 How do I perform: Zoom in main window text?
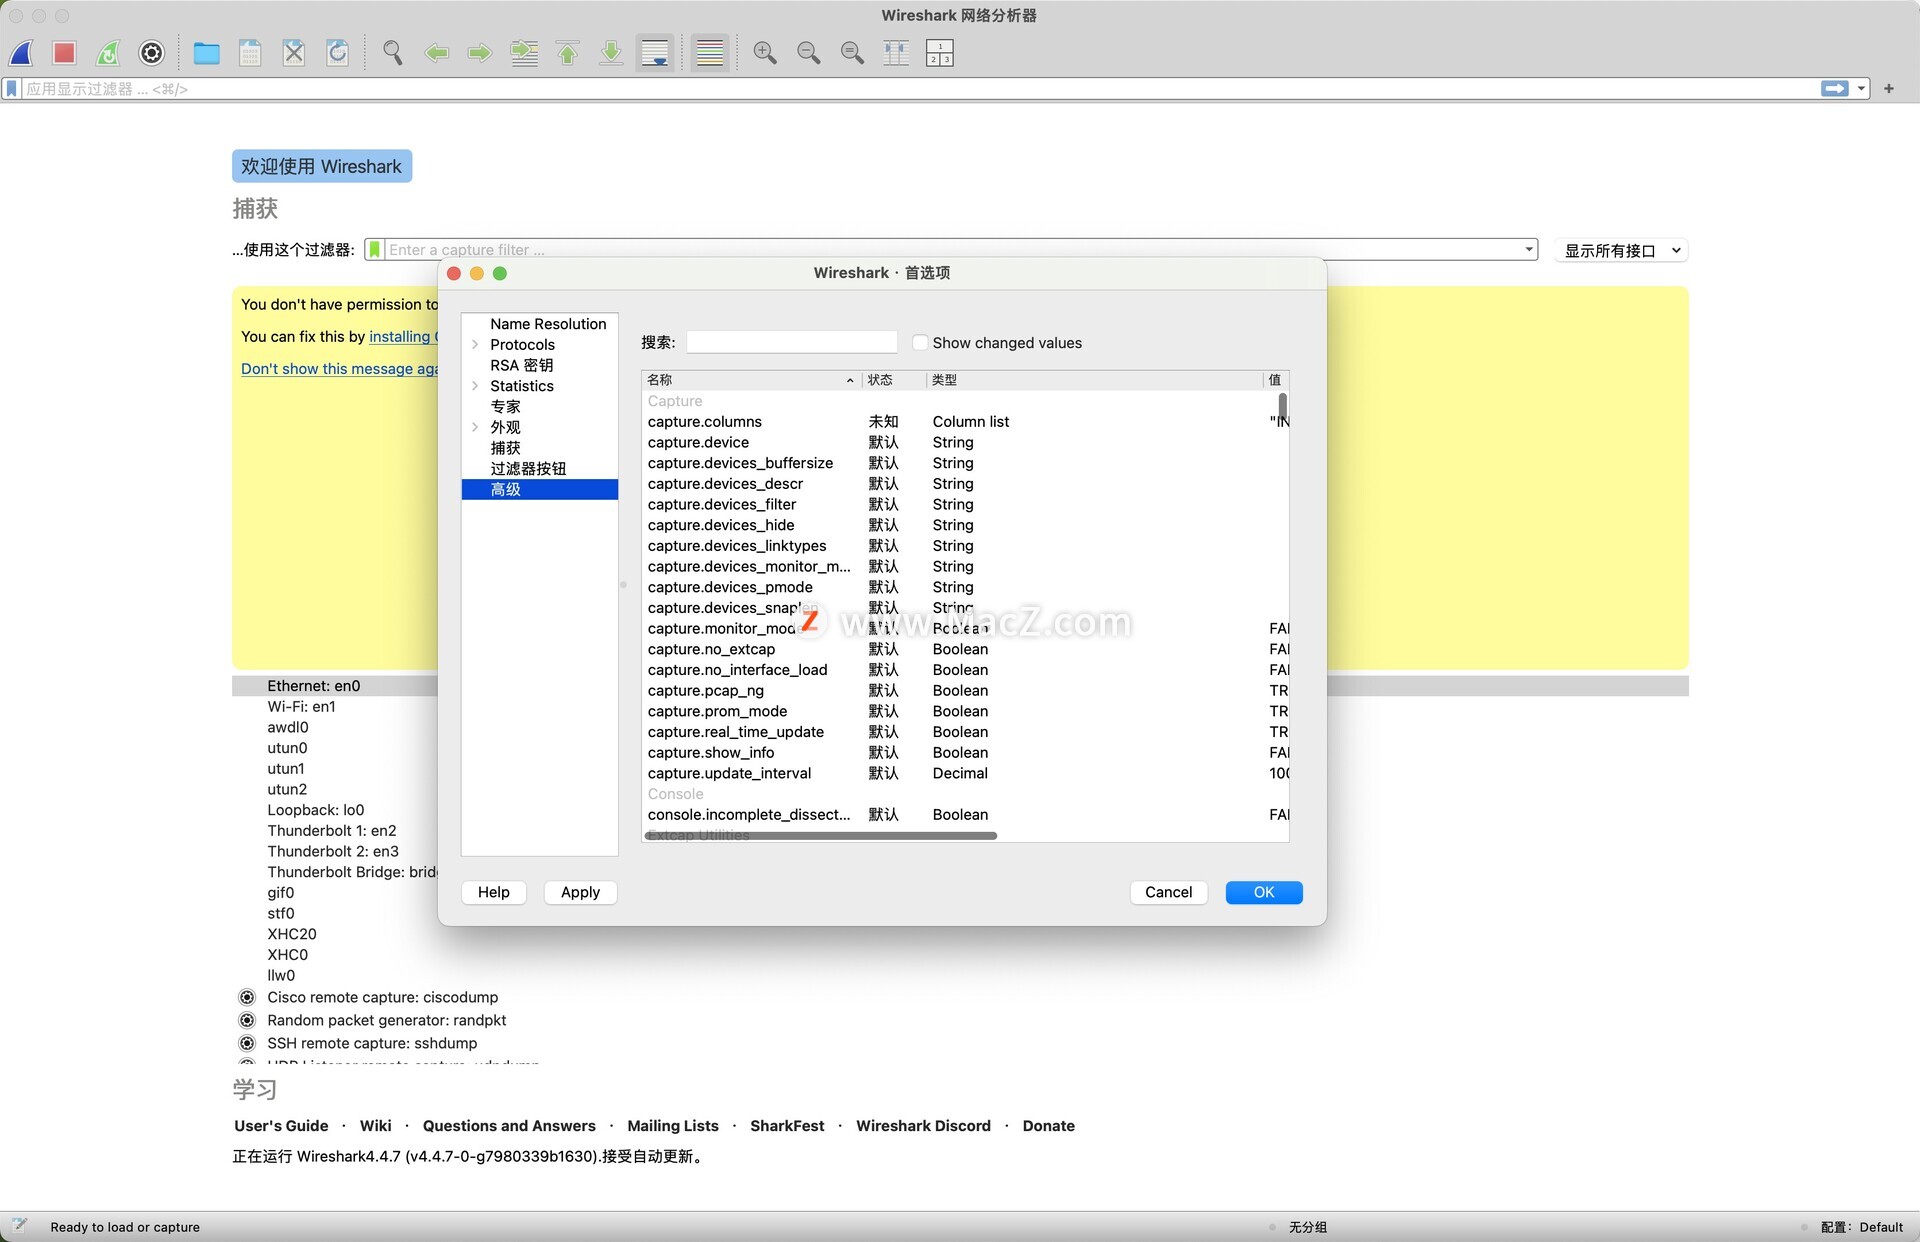coord(765,53)
